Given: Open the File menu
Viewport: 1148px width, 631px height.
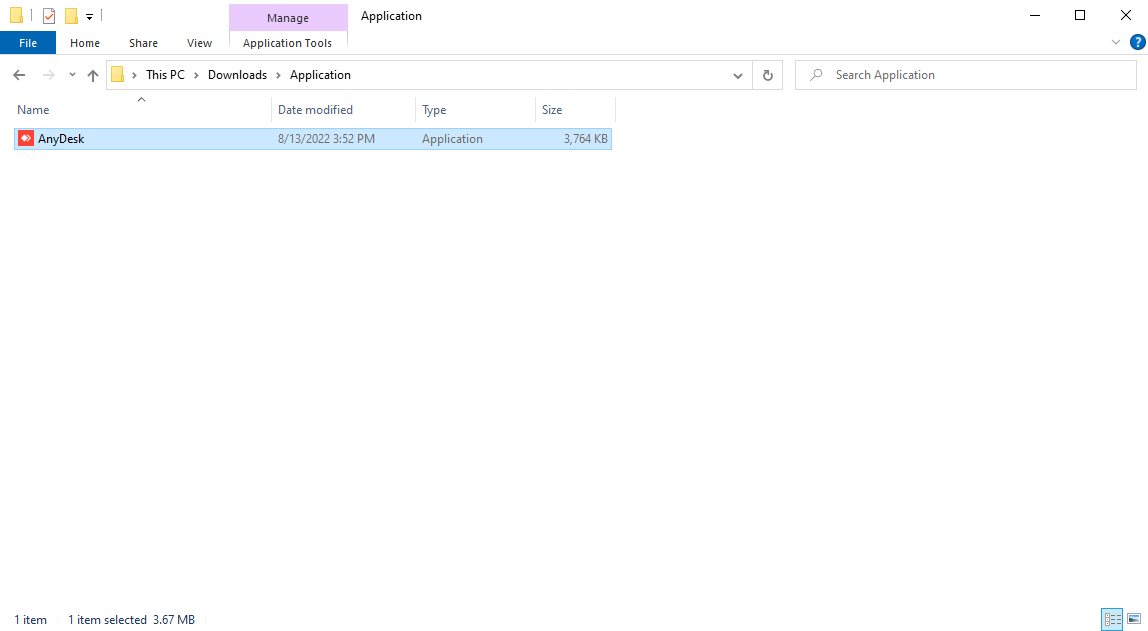Looking at the screenshot, I should 28,43.
